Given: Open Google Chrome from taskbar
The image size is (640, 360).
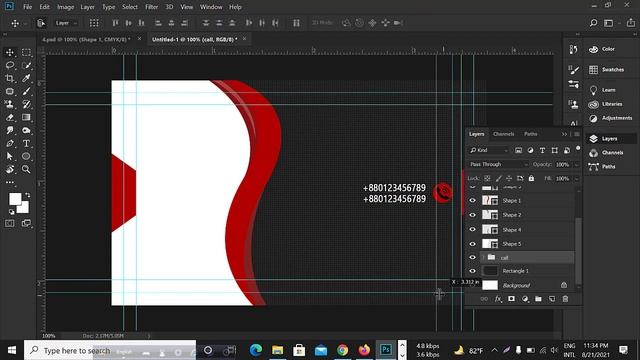Looking at the screenshot, I should coord(342,350).
